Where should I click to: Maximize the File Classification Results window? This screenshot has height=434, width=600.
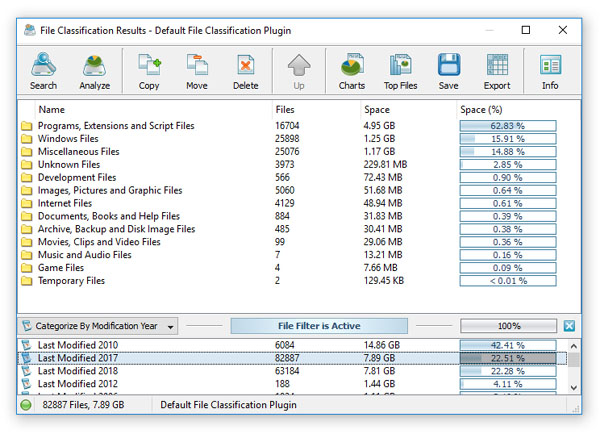[526, 30]
